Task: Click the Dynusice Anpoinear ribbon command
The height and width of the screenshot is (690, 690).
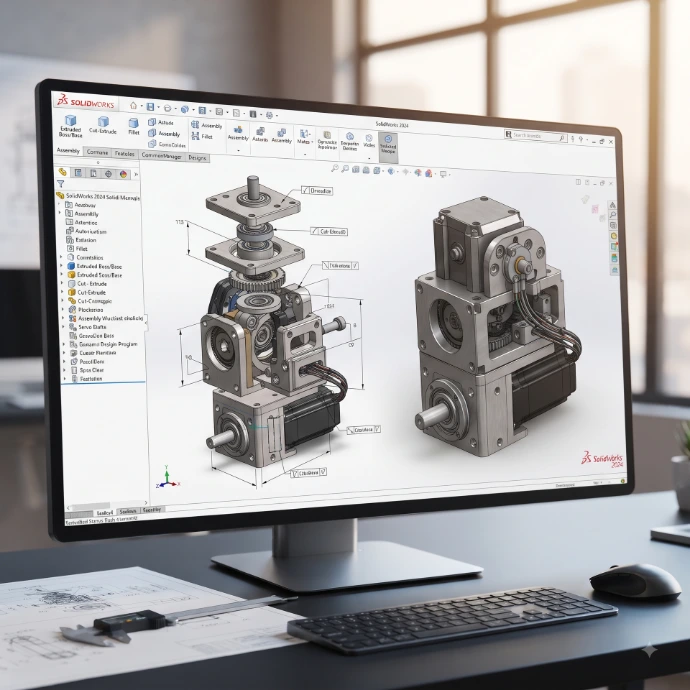Action: (x=327, y=141)
